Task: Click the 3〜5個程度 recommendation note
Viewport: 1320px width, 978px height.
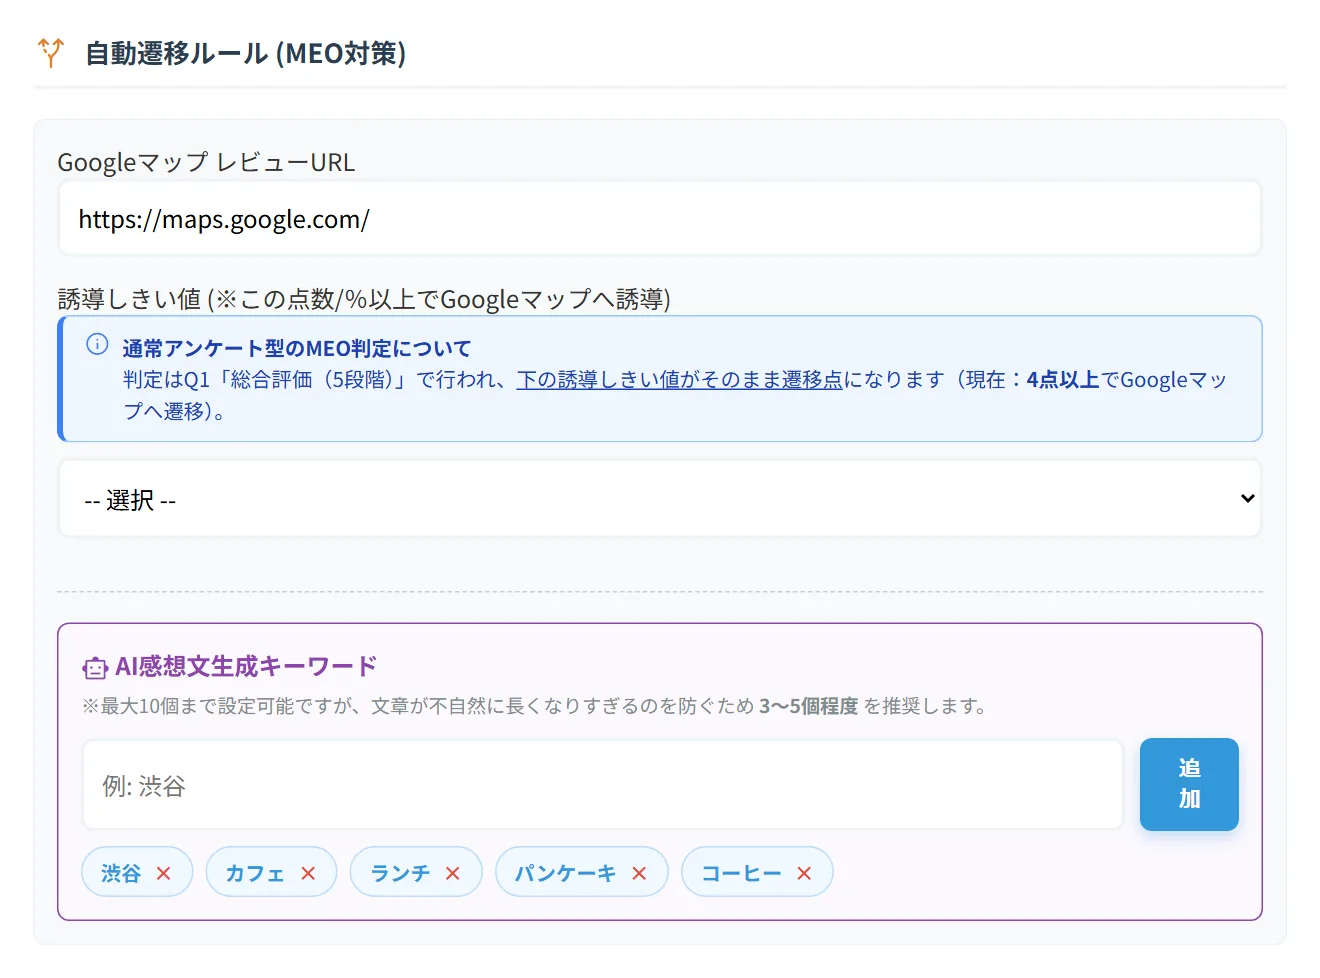Action: [809, 706]
